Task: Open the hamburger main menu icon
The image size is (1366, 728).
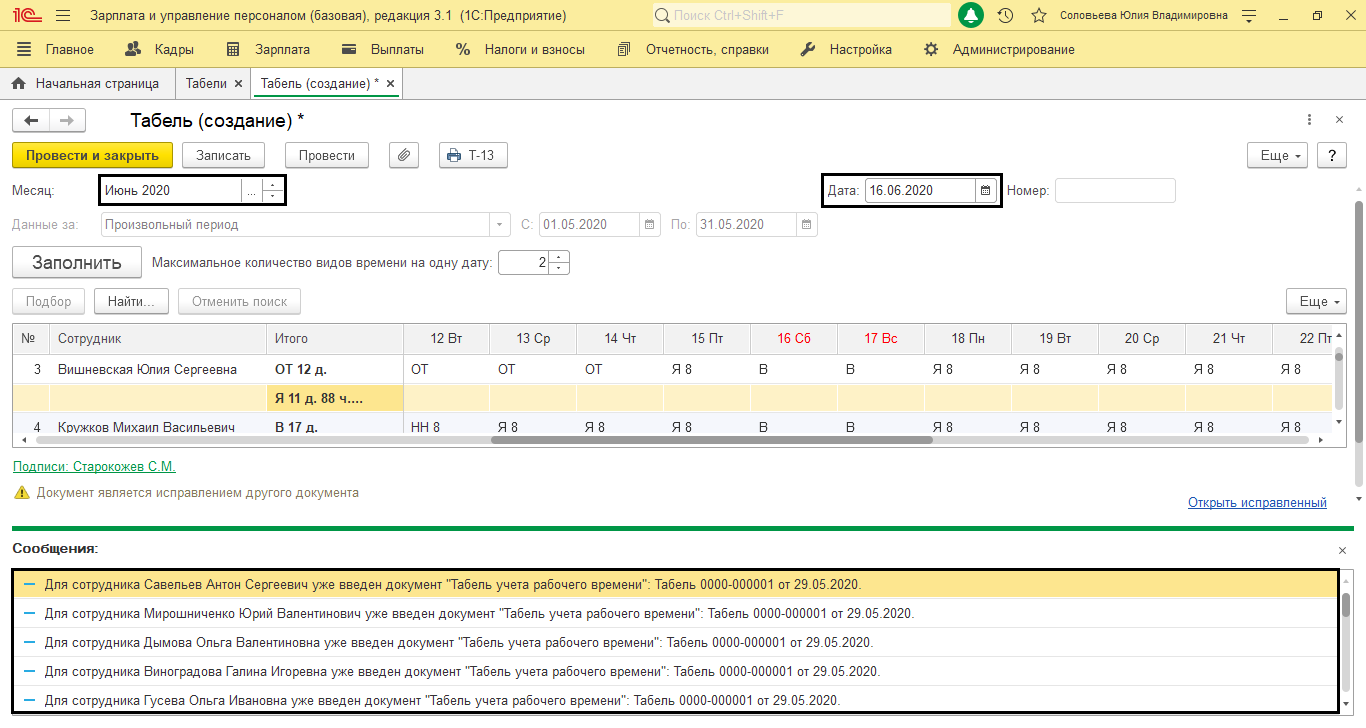Action: pyautogui.click(x=63, y=16)
